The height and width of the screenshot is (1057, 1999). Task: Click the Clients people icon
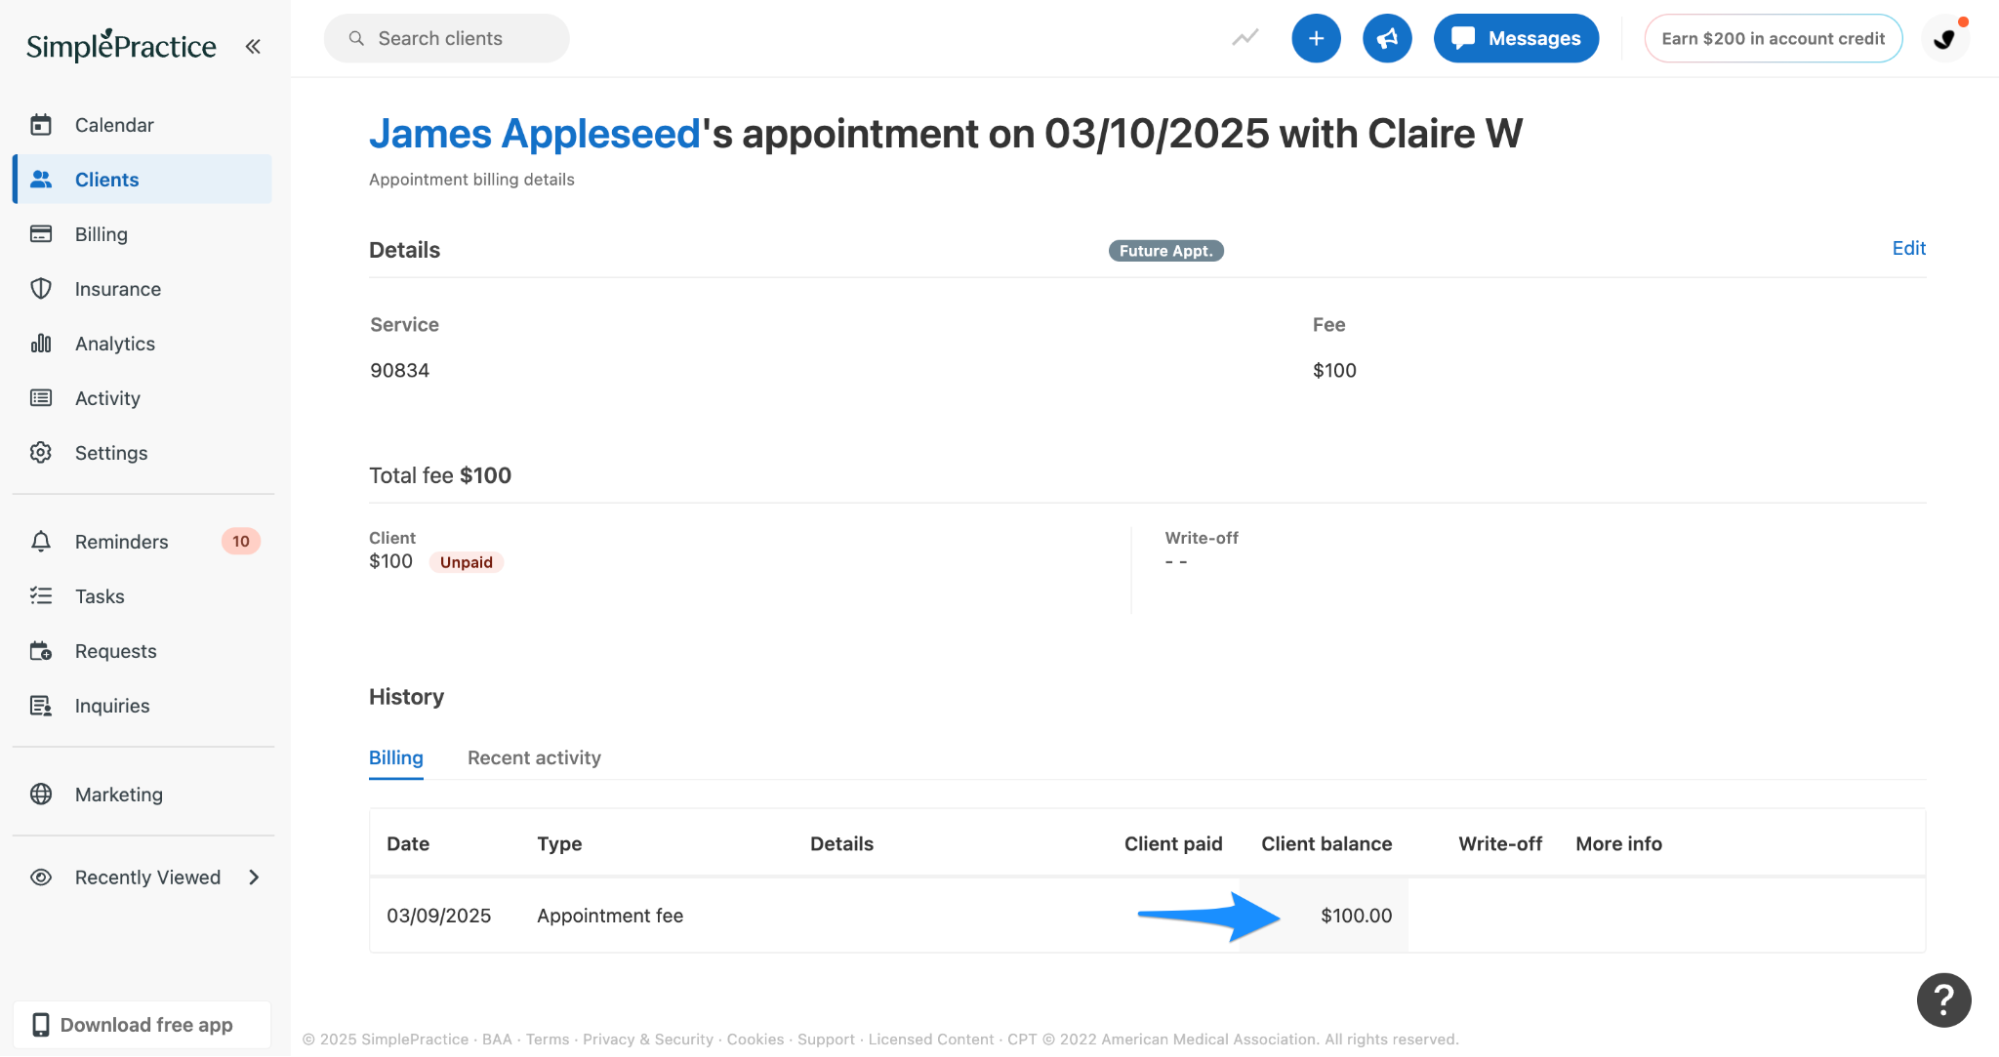click(41, 179)
